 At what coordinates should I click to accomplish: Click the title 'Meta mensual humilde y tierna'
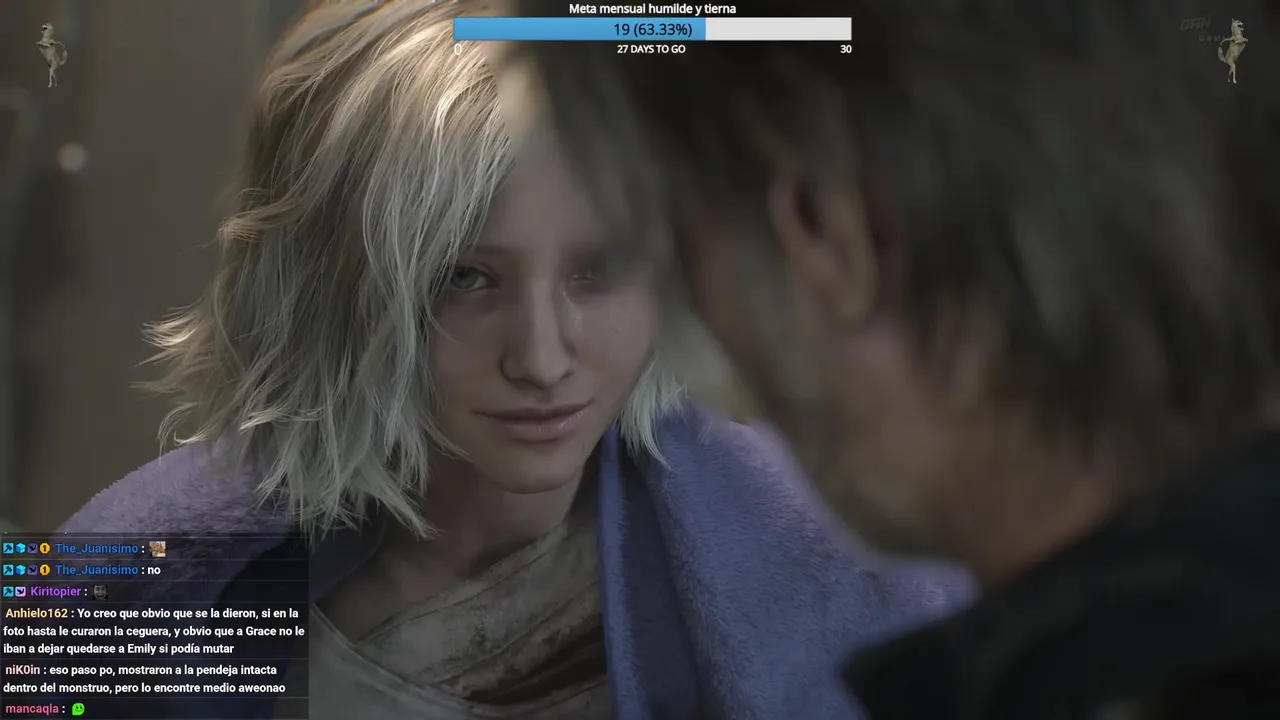[x=652, y=9]
